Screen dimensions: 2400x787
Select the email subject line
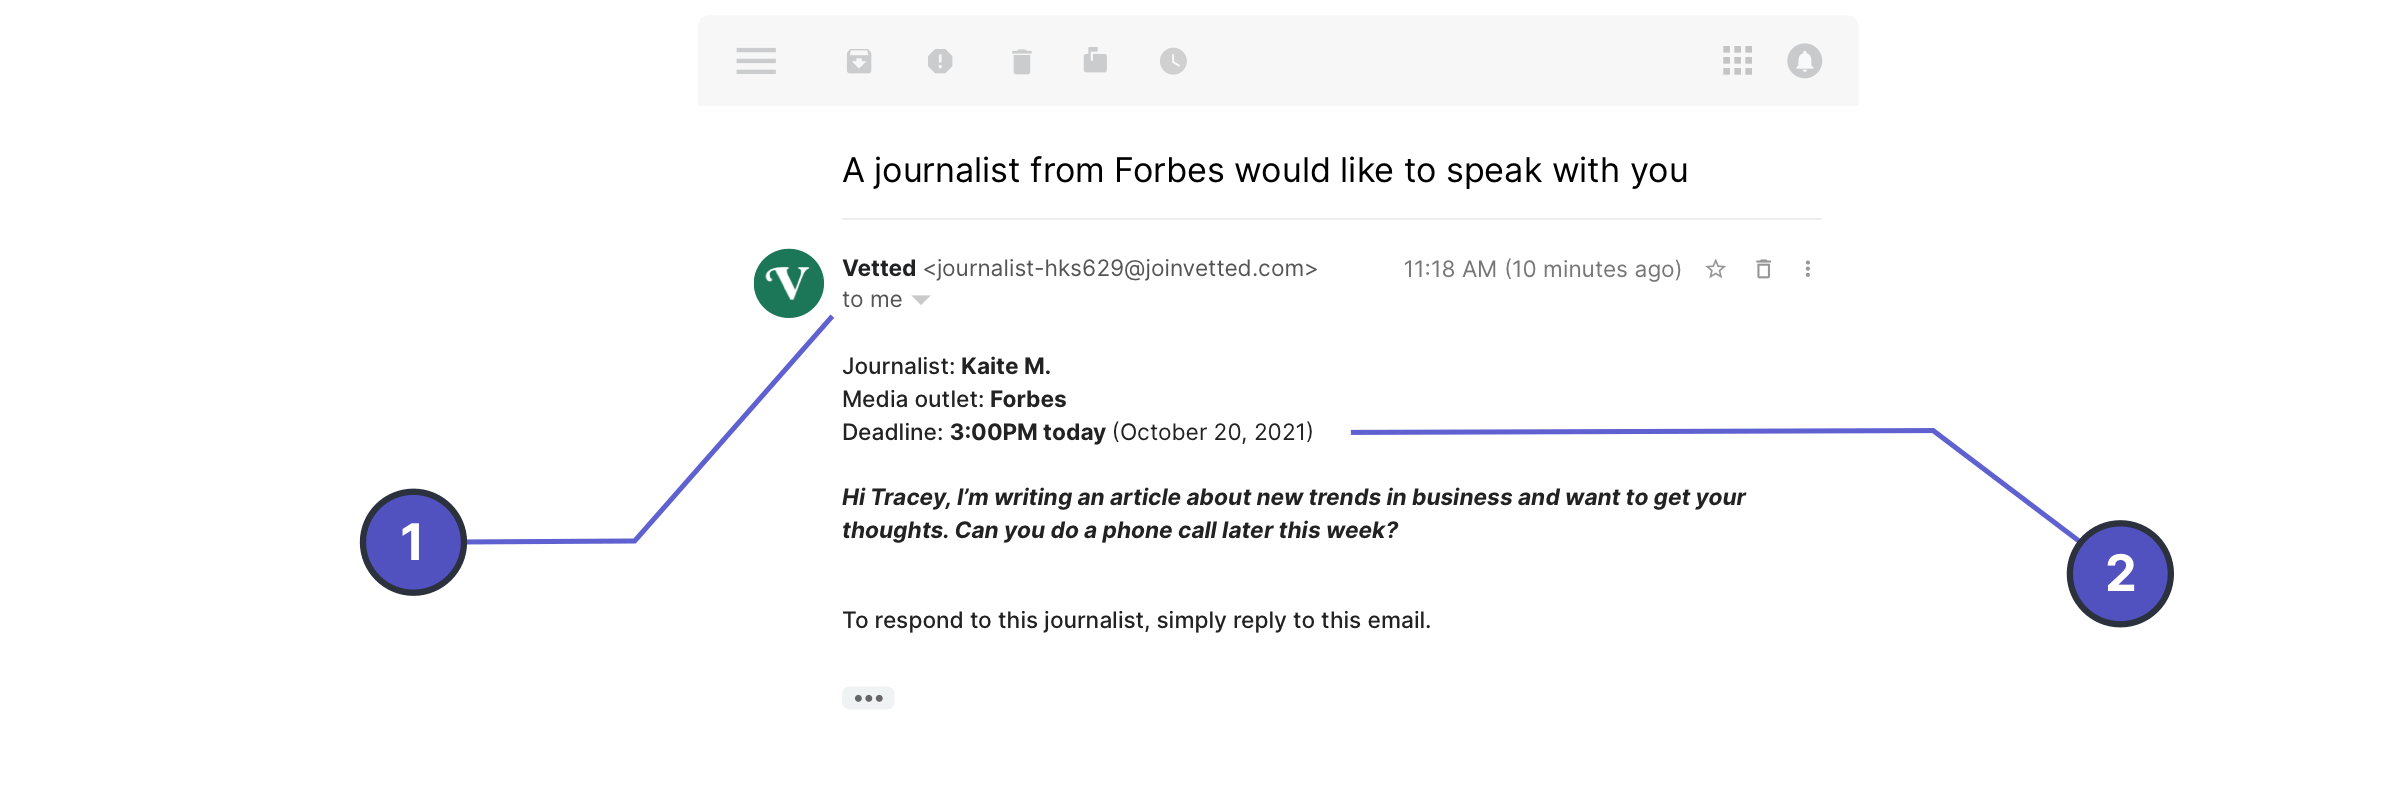coord(1263,170)
